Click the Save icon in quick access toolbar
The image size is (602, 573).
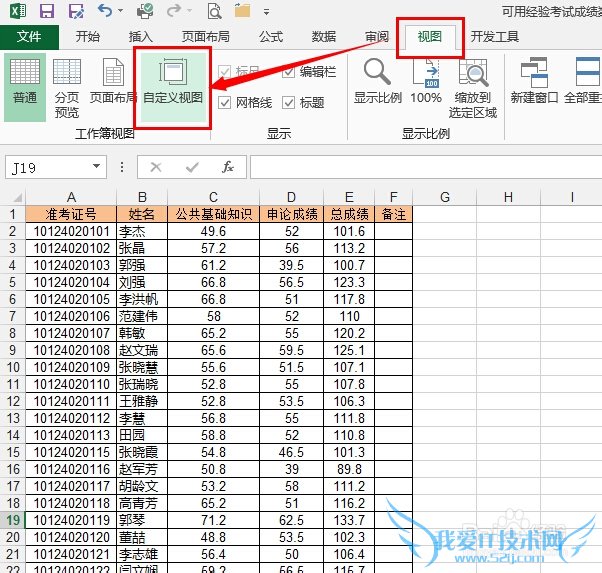coord(46,12)
